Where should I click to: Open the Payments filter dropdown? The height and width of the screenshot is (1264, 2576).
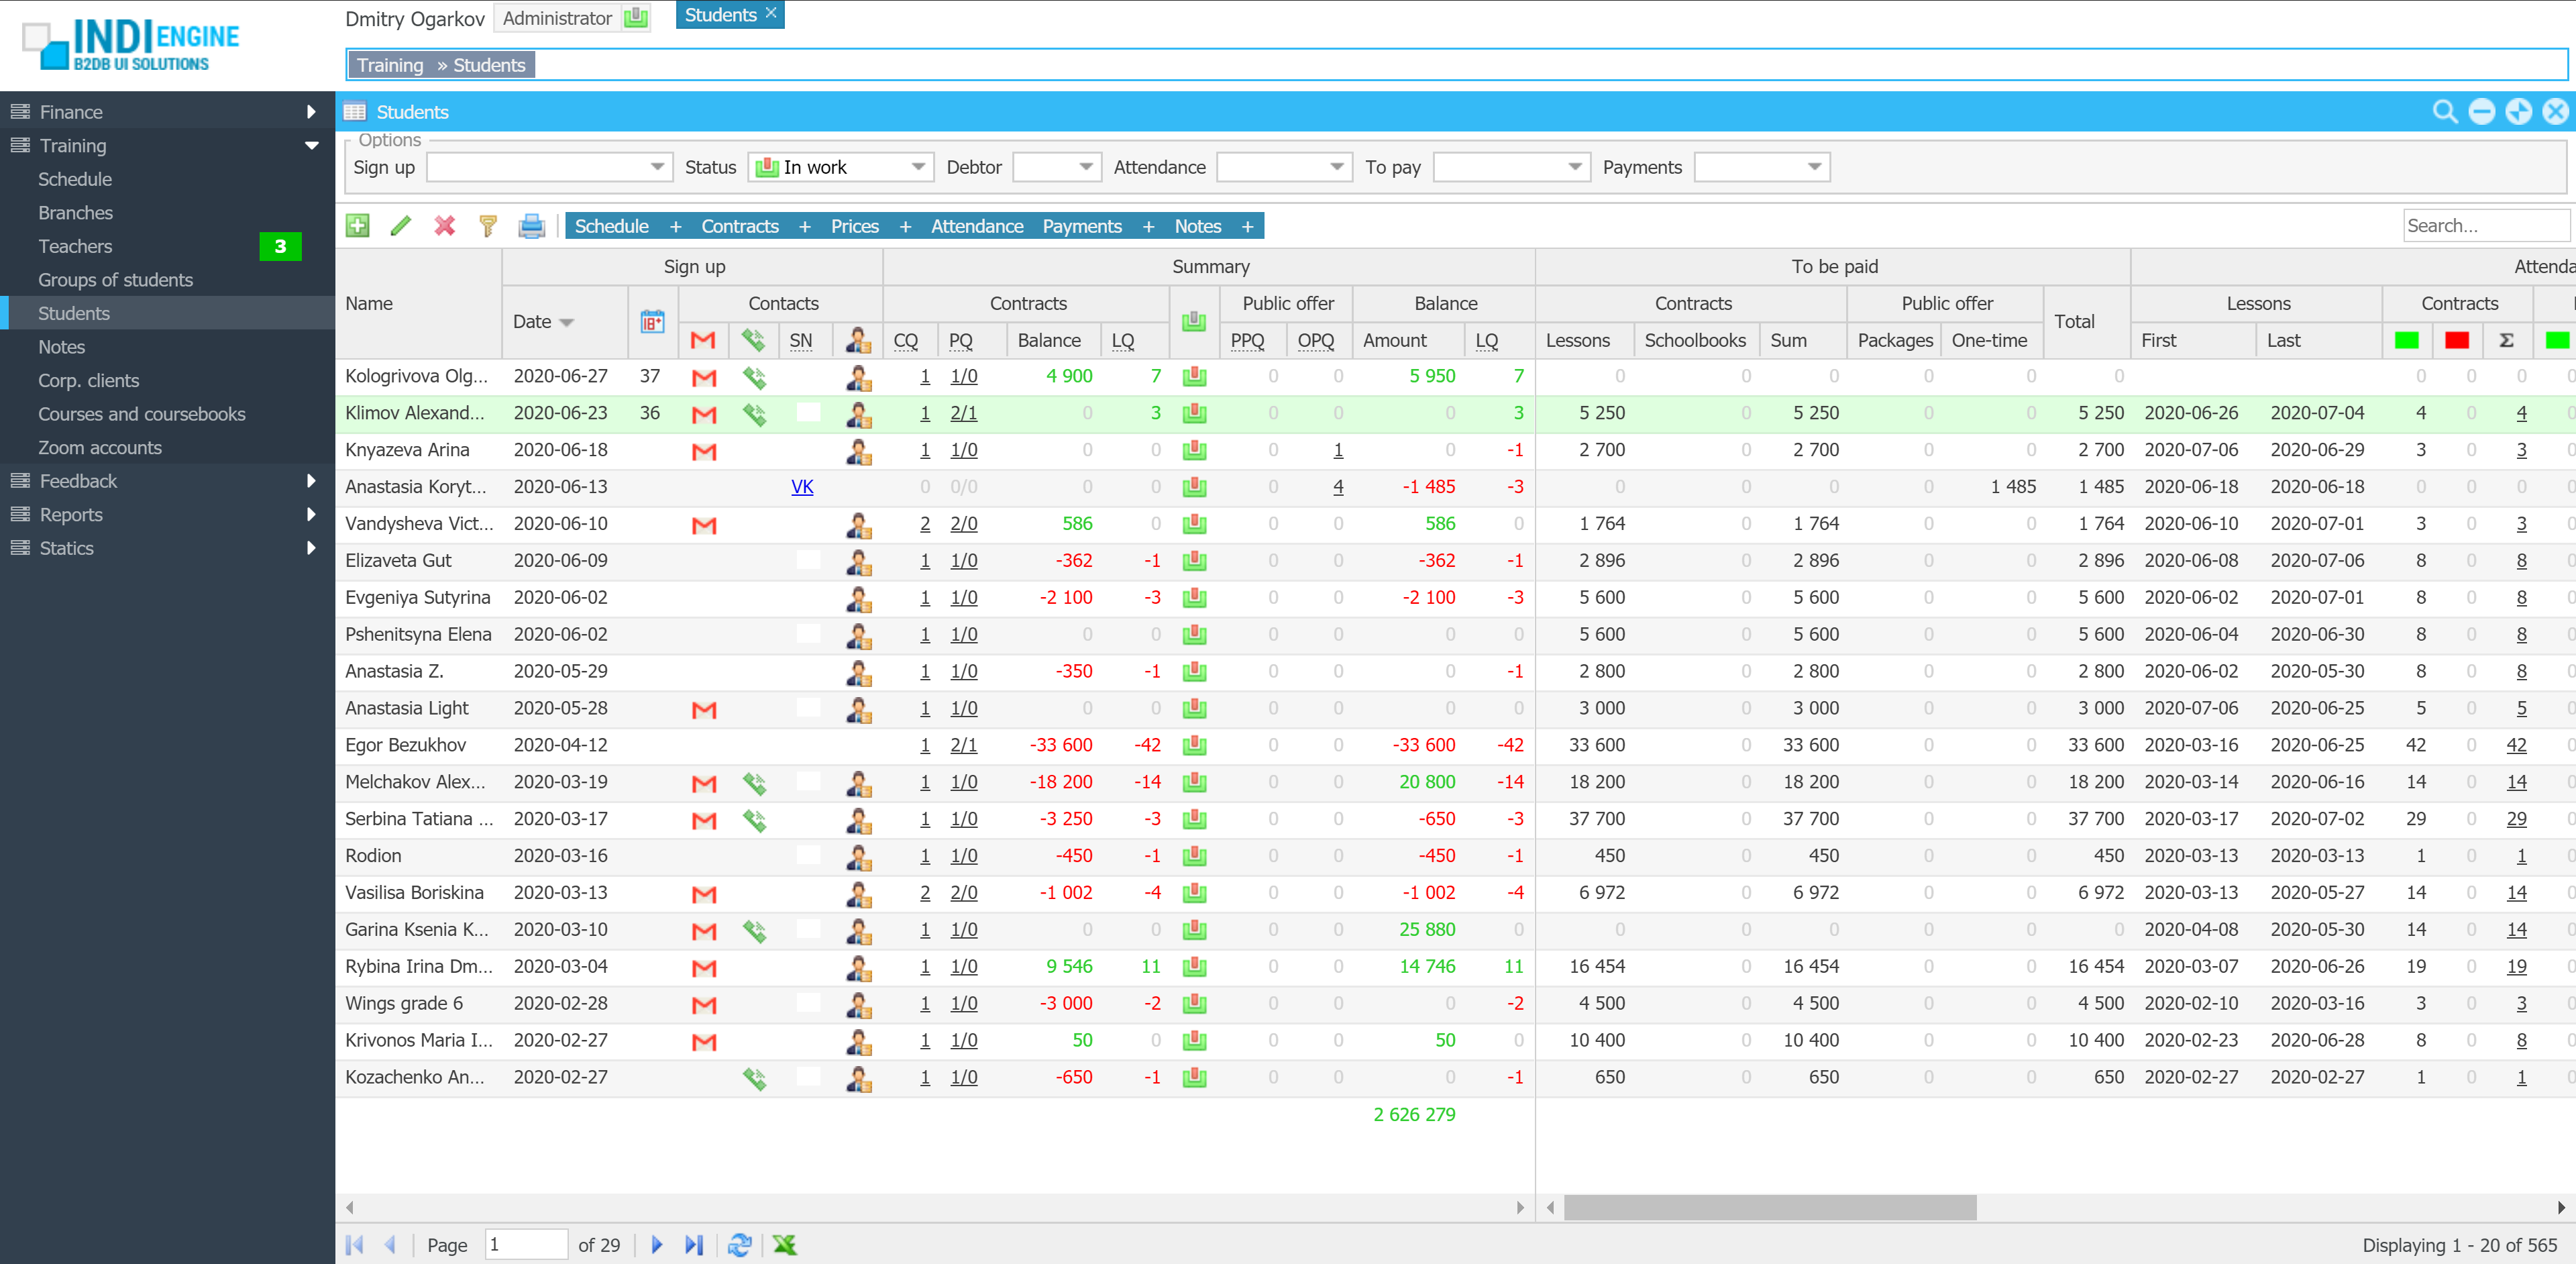coord(1813,167)
